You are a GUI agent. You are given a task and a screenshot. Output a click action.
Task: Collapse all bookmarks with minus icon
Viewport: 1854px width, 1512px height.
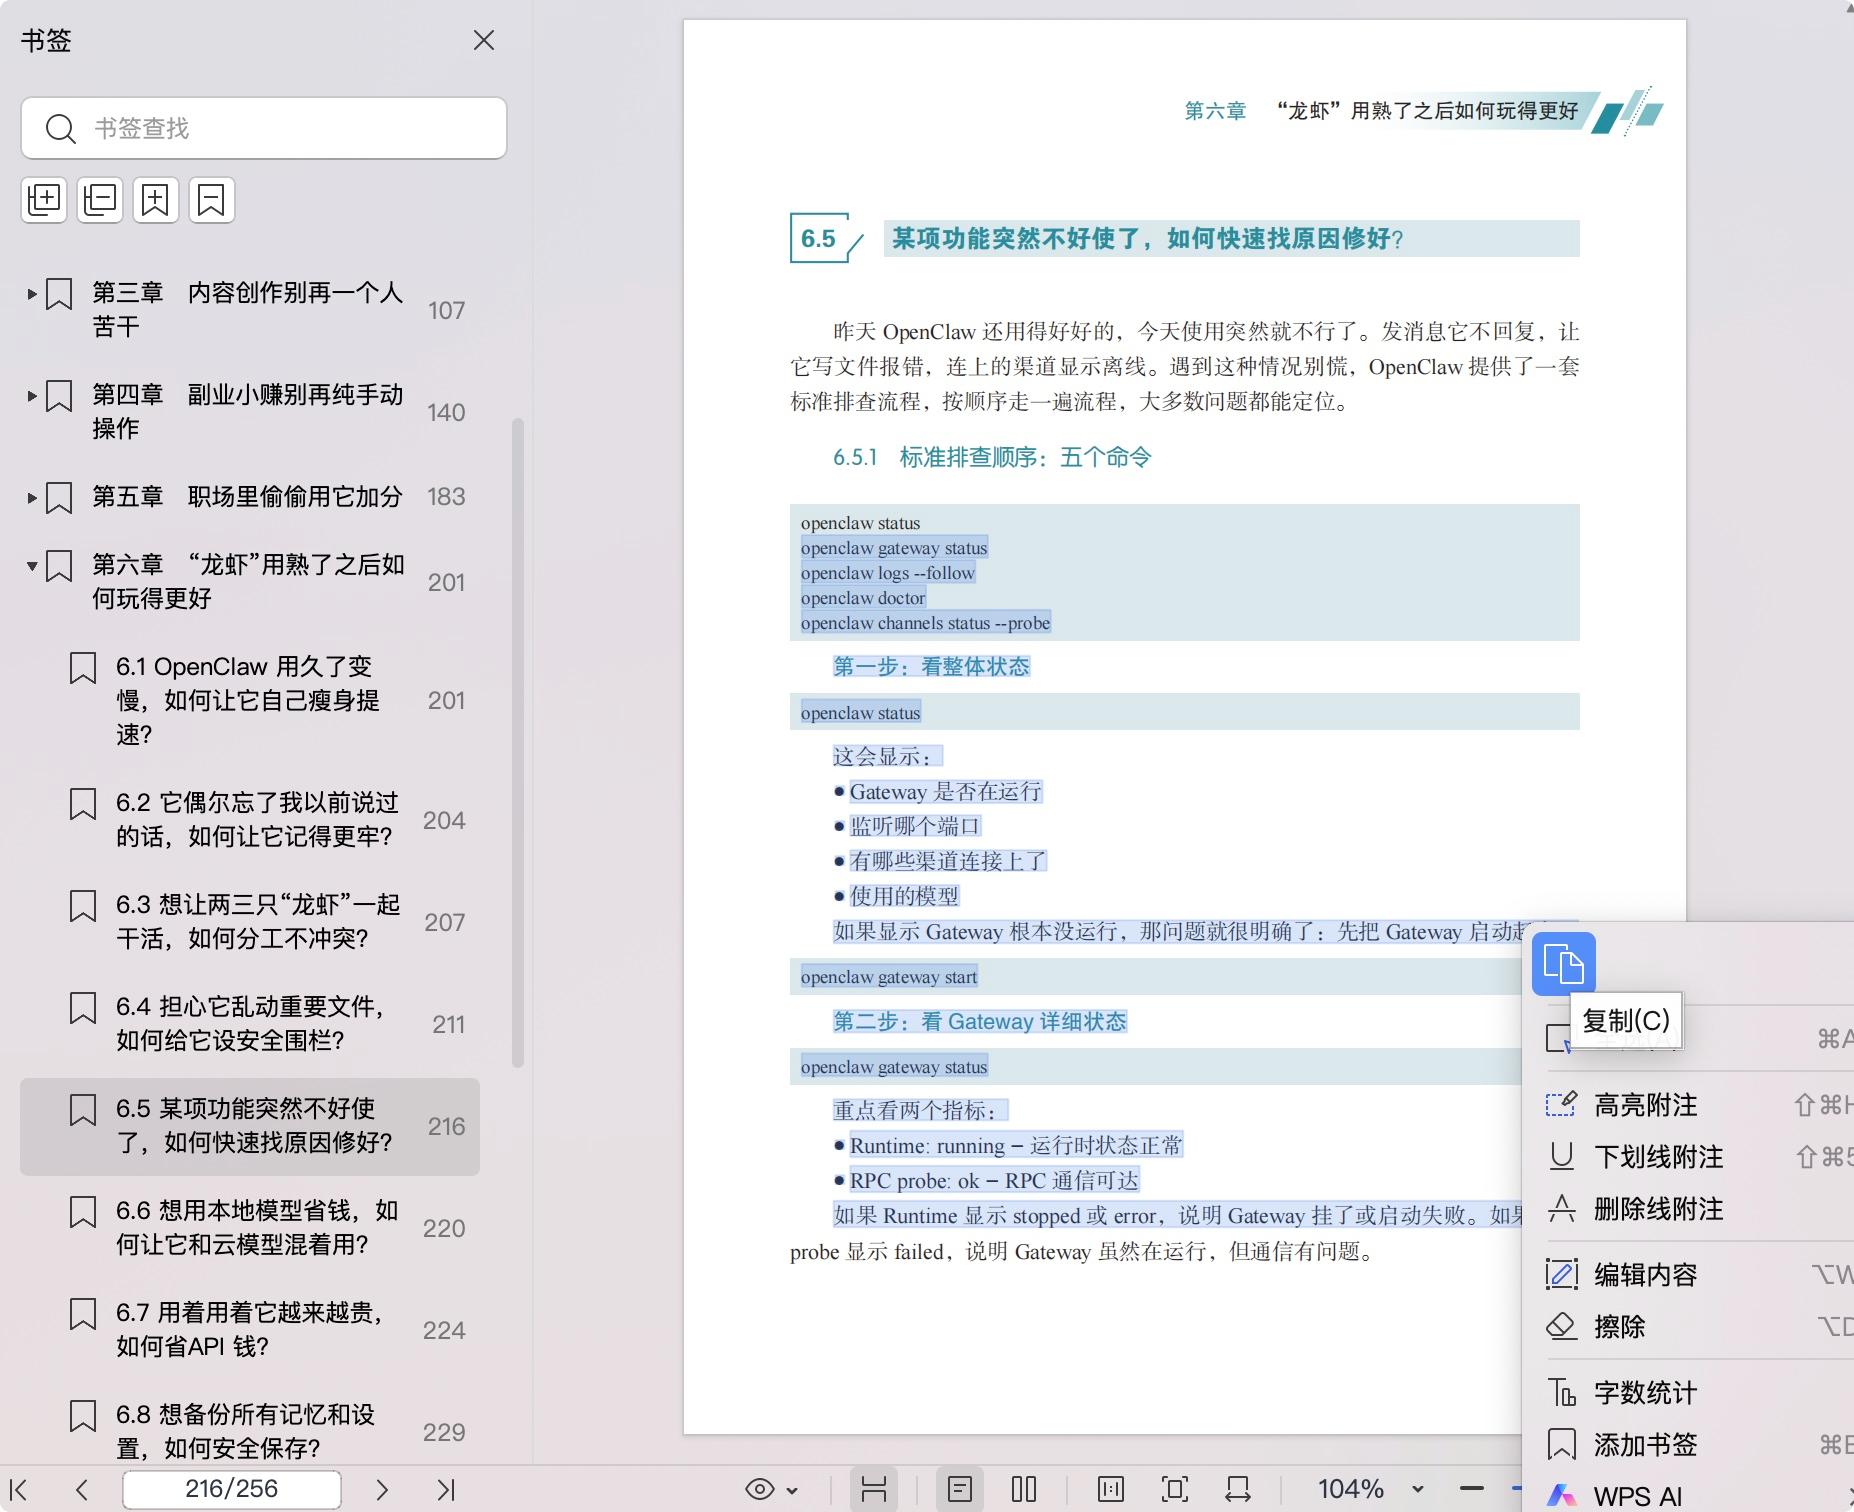(x=100, y=200)
